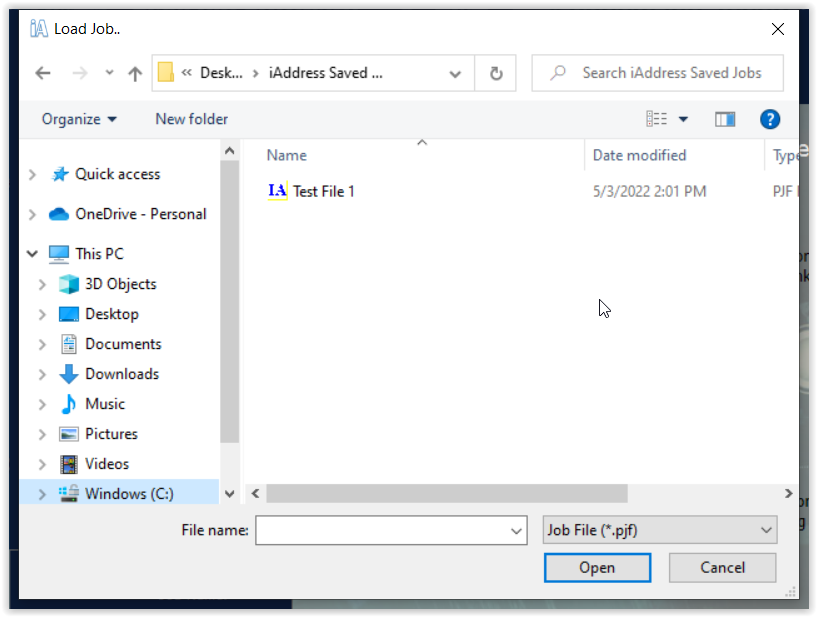
Task: Expand the Quick access tree node
Action: click(x=32, y=174)
